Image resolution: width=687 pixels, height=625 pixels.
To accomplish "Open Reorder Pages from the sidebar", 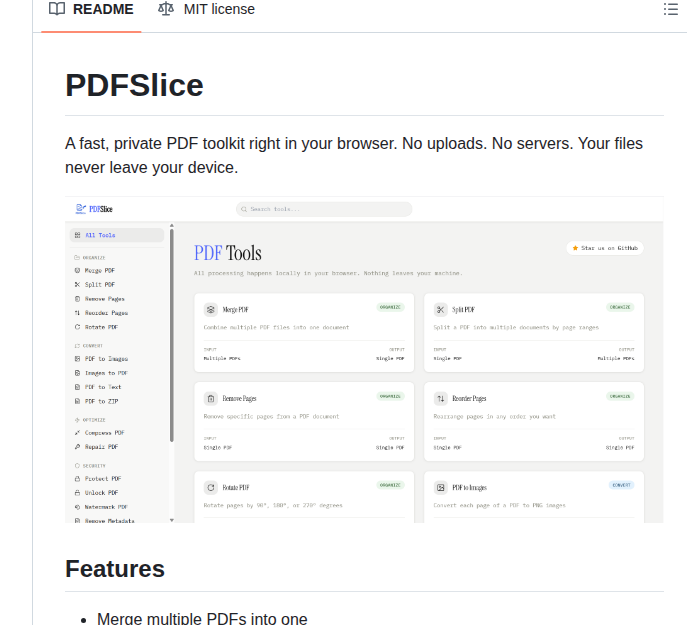I will coord(106,313).
